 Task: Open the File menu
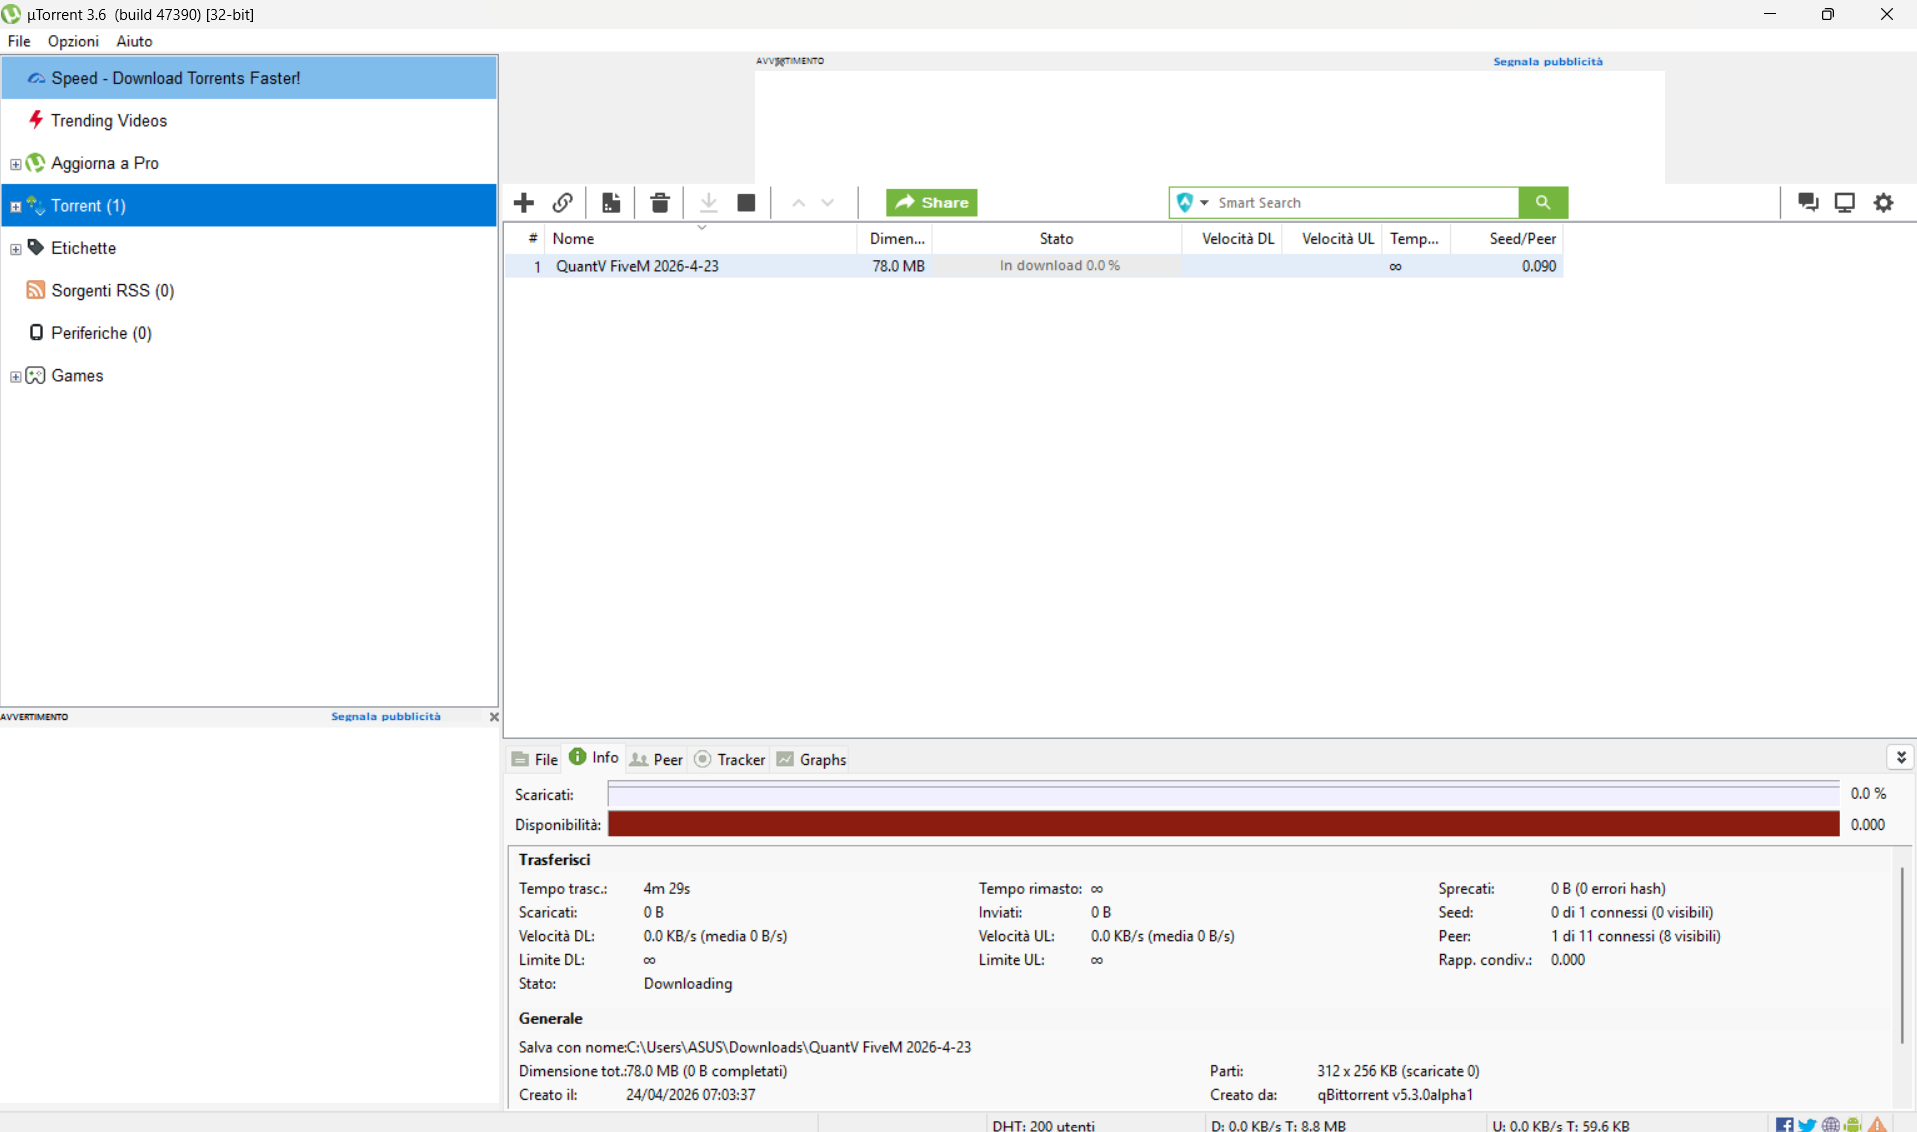coord(19,41)
